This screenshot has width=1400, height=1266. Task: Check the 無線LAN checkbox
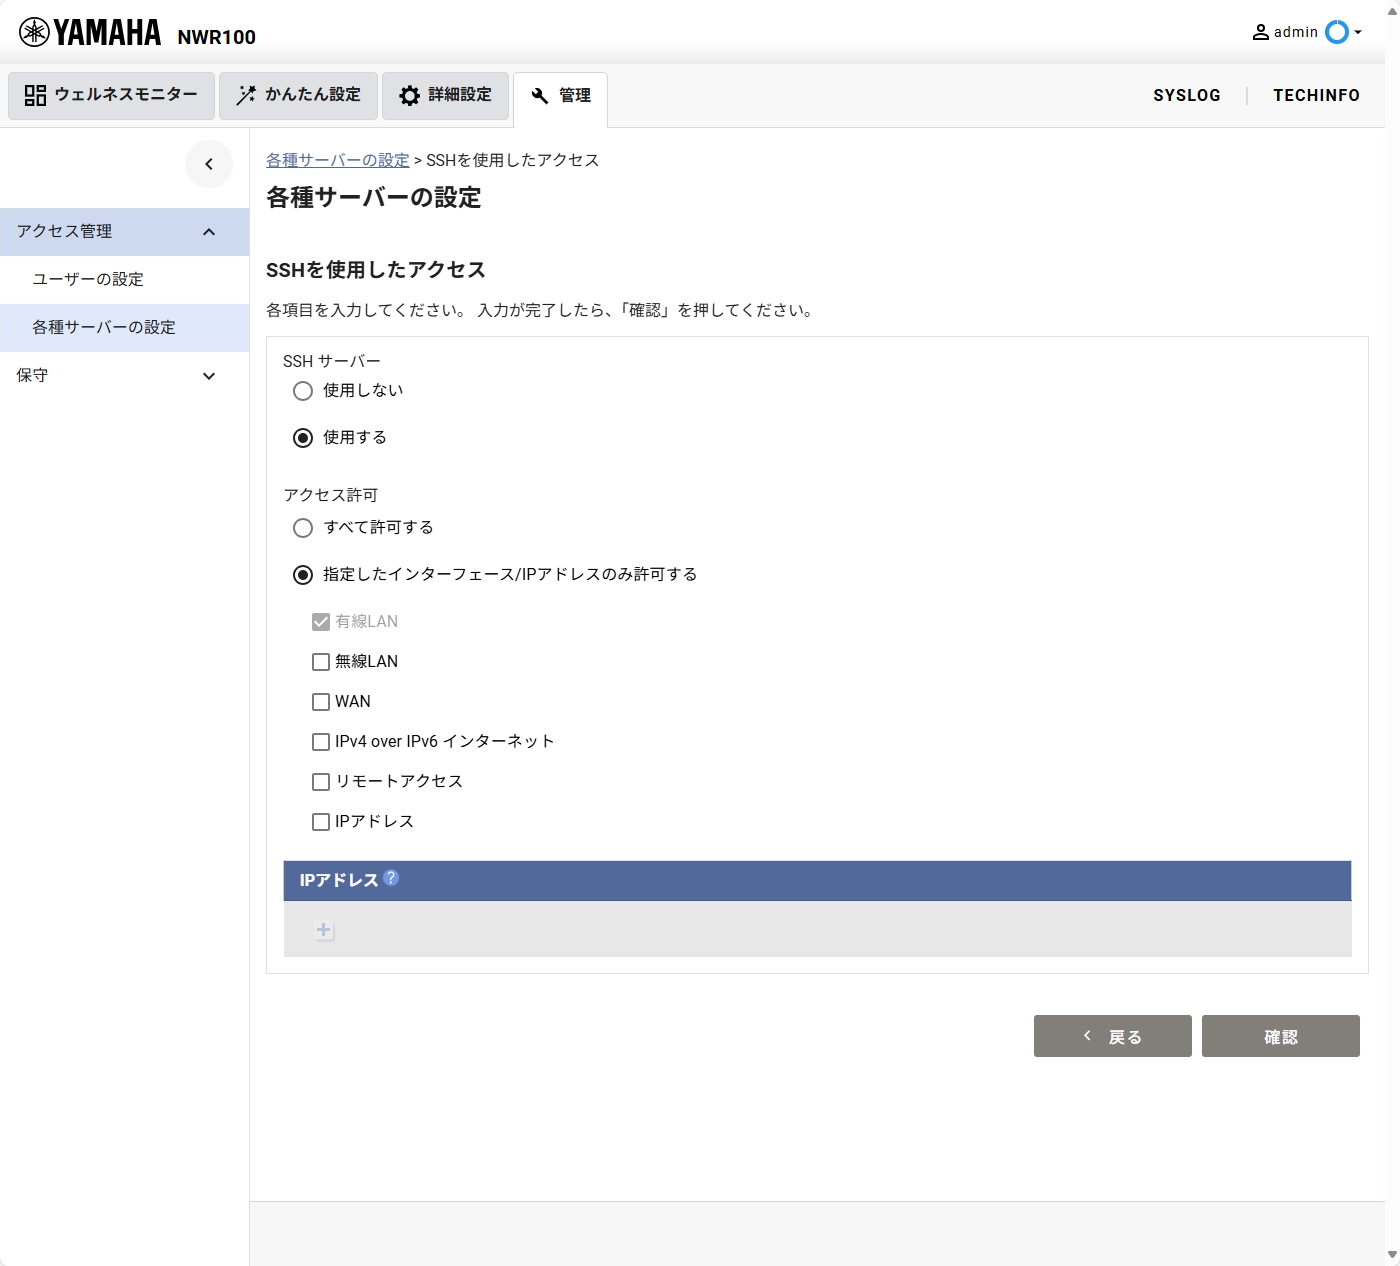pos(321,661)
